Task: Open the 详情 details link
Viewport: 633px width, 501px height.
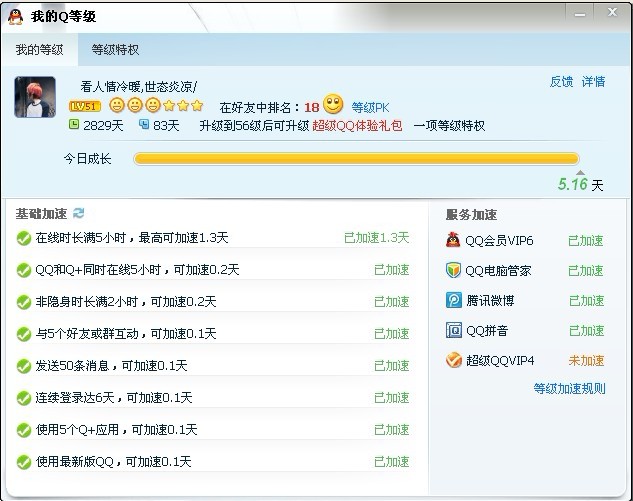Action: pos(593,82)
